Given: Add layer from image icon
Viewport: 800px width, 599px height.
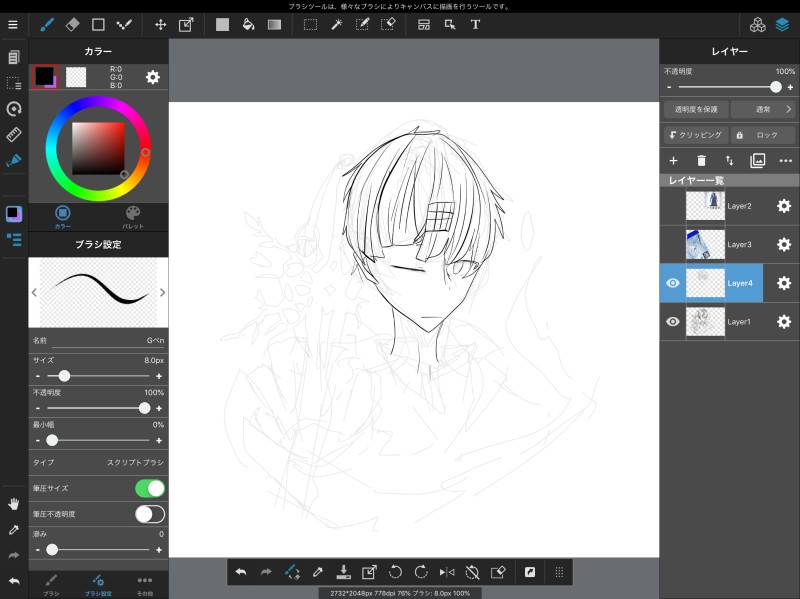Looking at the screenshot, I should coord(758,161).
